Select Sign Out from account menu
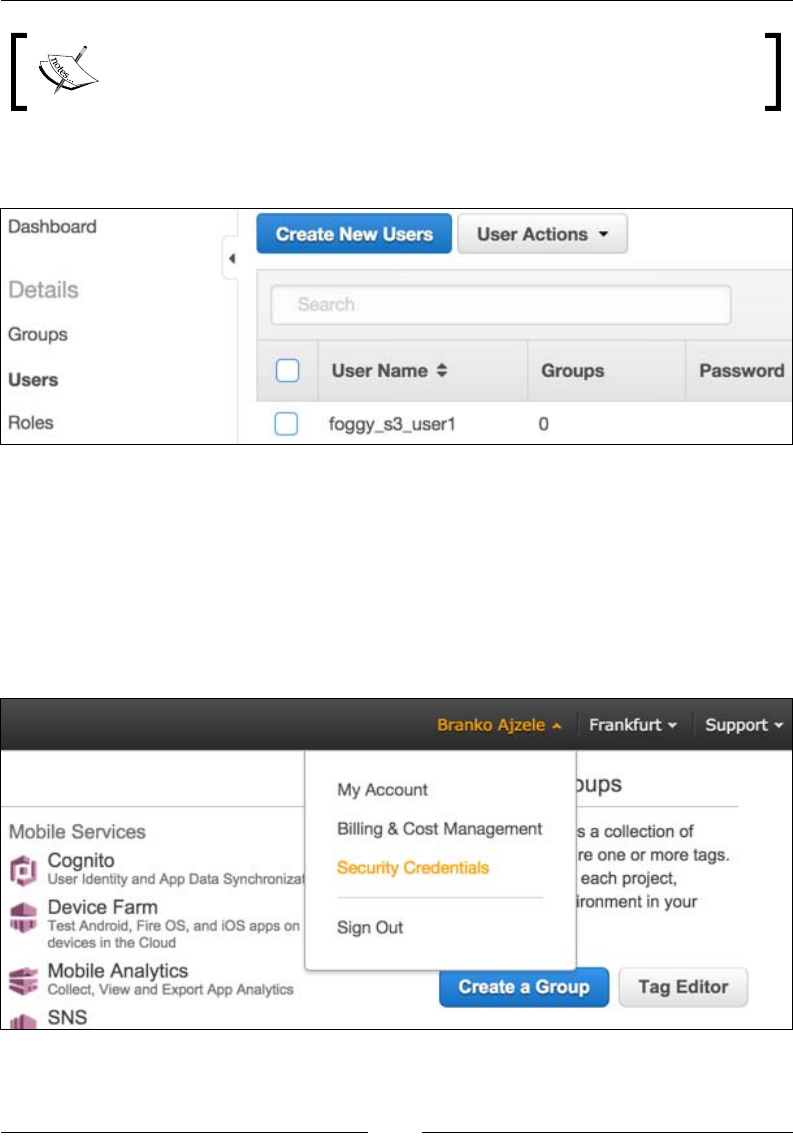 (370, 927)
